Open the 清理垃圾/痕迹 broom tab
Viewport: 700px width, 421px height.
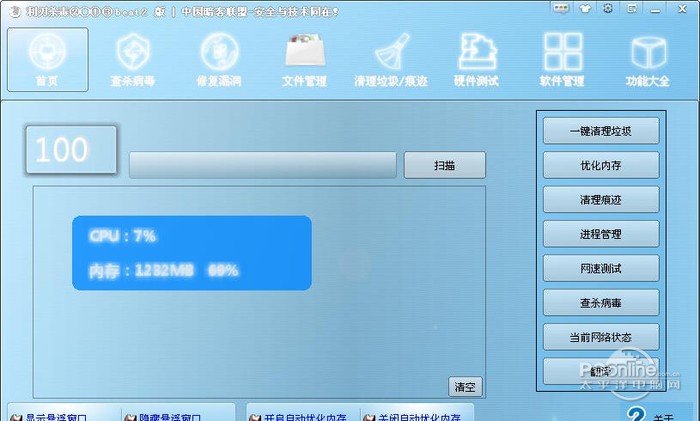391,60
